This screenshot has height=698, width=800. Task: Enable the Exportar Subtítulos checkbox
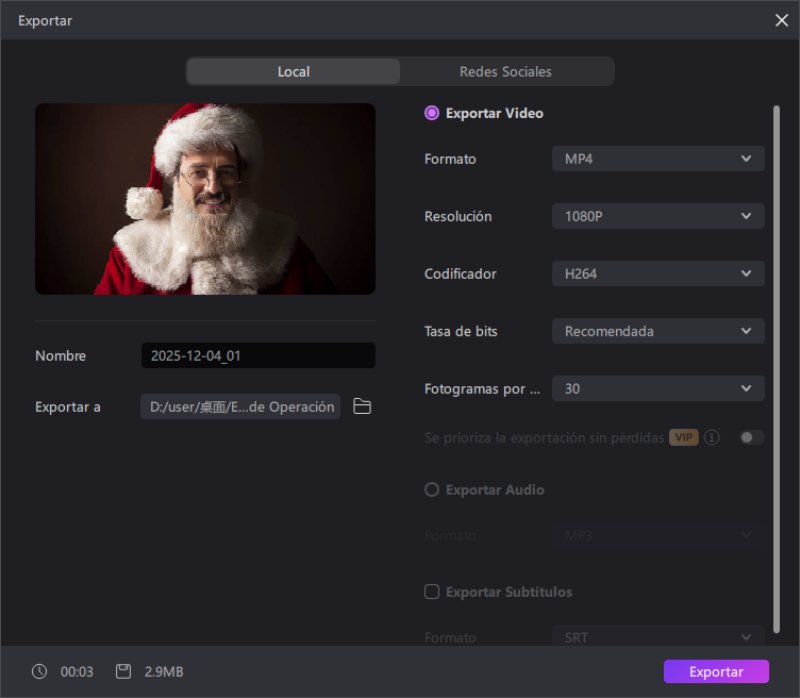click(x=431, y=592)
